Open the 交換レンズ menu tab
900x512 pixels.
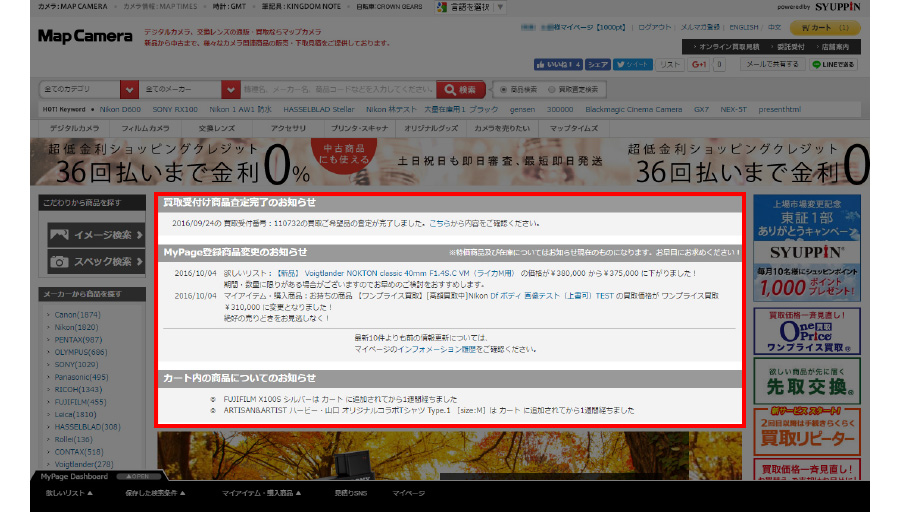pyautogui.click(x=216, y=128)
